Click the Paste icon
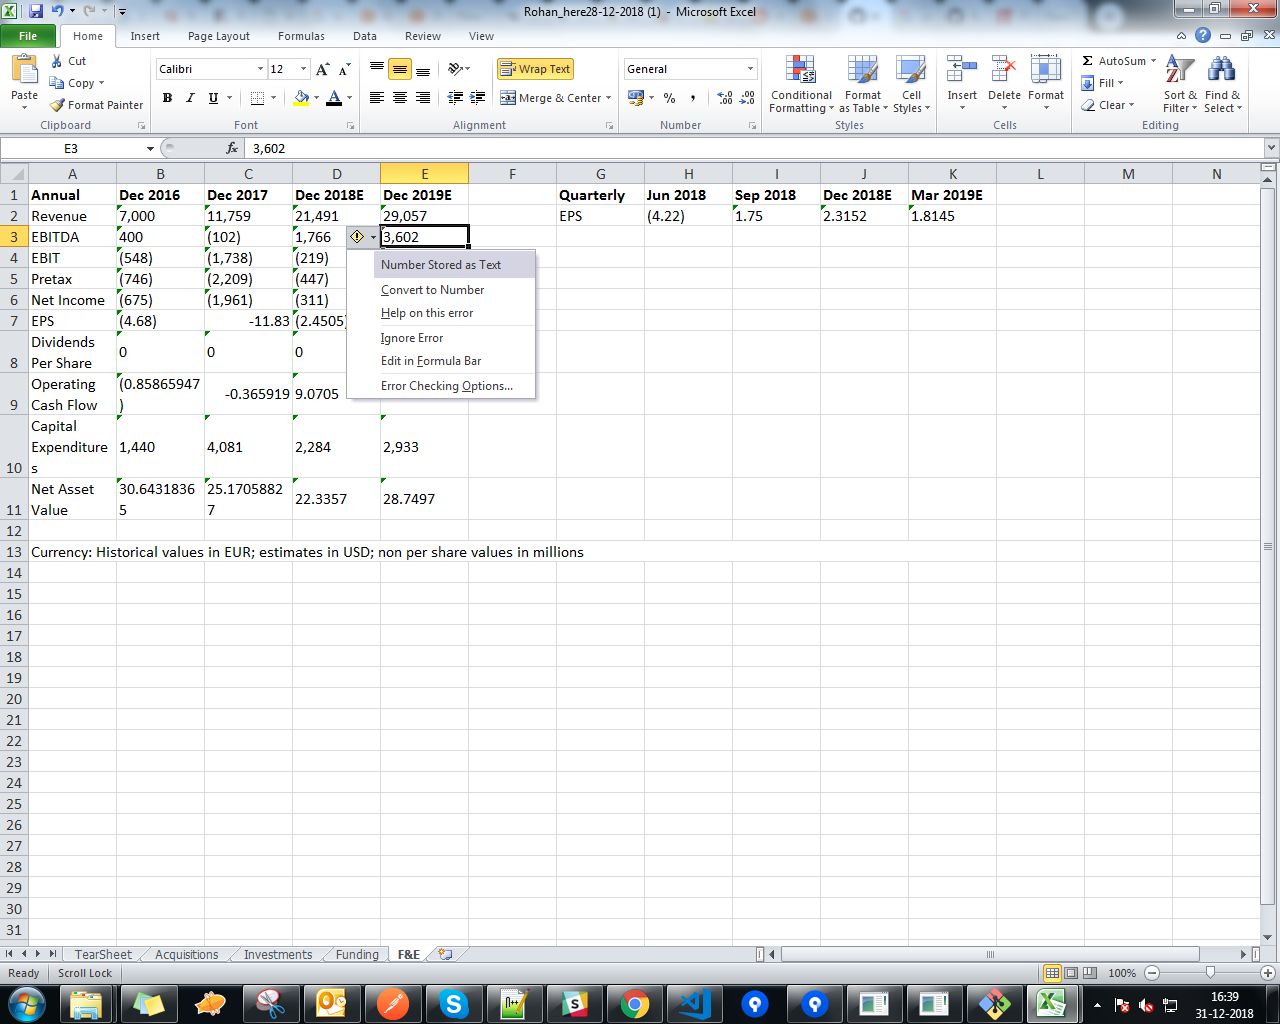 (24, 70)
